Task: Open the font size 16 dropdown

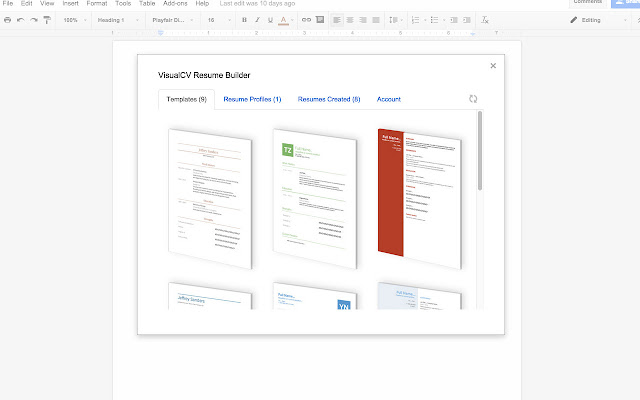Action: pos(219,20)
